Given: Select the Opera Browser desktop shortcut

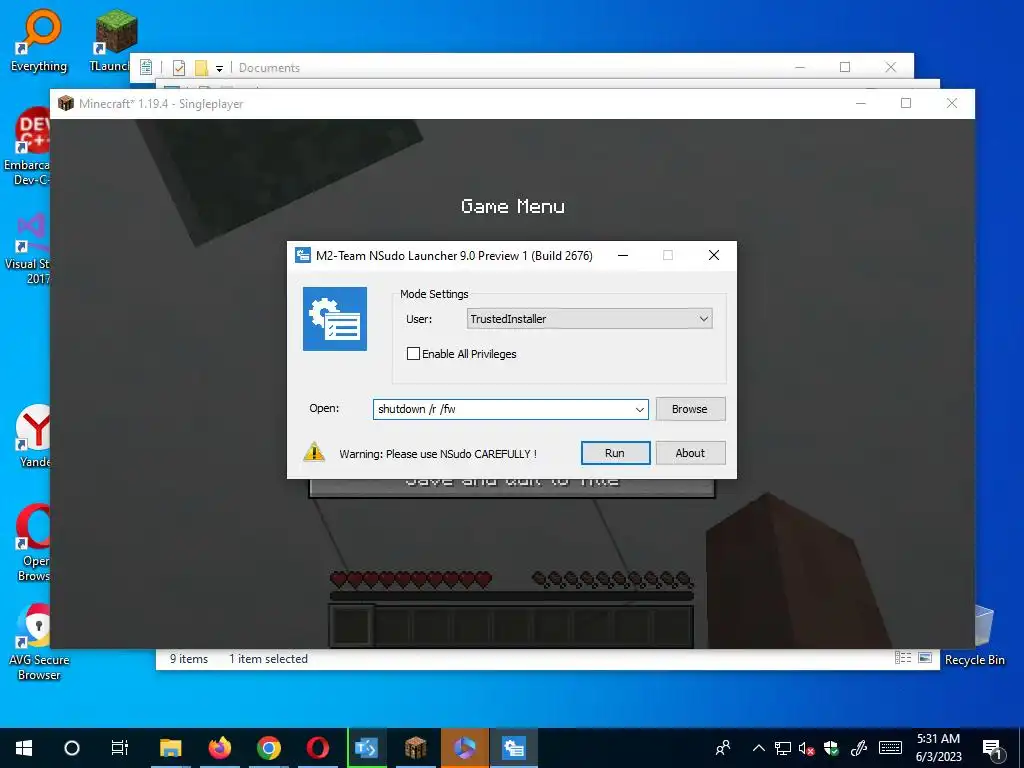Looking at the screenshot, I should point(33,542).
